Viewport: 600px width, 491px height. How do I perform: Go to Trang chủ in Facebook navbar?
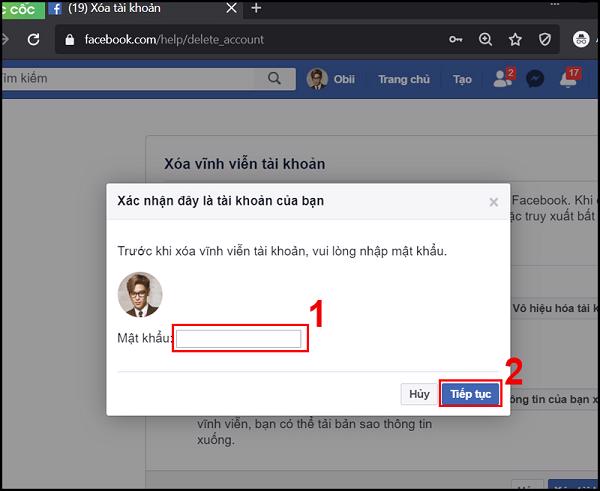click(x=404, y=79)
